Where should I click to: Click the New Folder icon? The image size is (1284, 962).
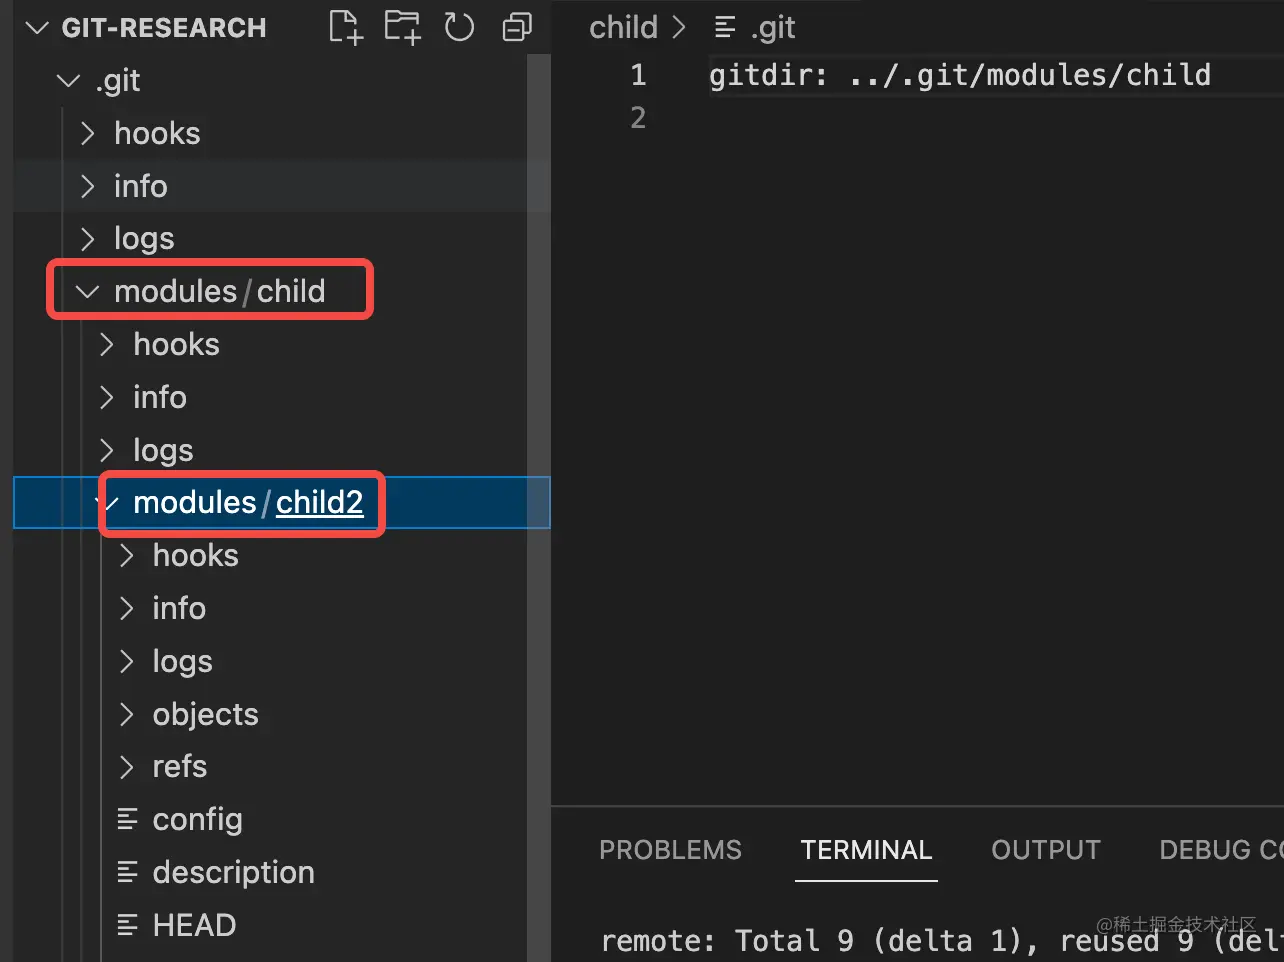click(x=401, y=27)
